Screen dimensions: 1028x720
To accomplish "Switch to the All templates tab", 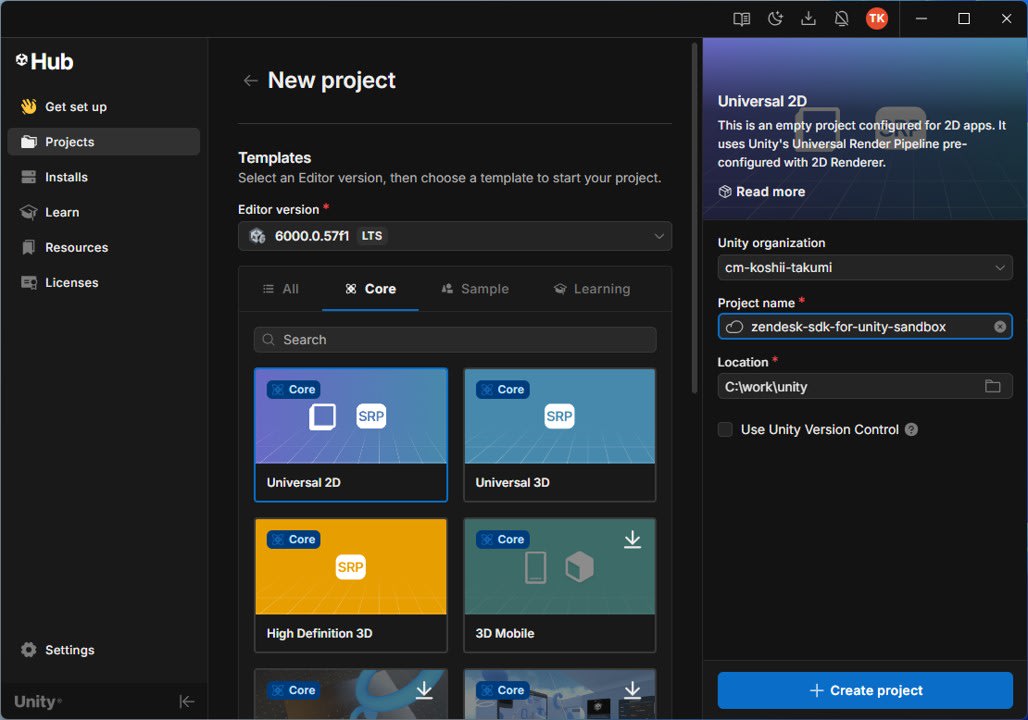I will coord(281,289).
